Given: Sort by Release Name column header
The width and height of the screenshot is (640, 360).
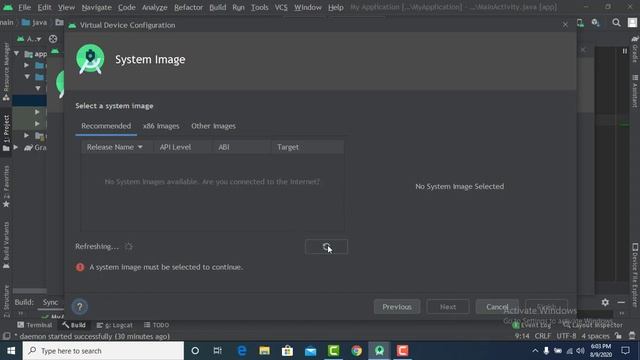Looking at the screenshot, I should coord(116,147).
